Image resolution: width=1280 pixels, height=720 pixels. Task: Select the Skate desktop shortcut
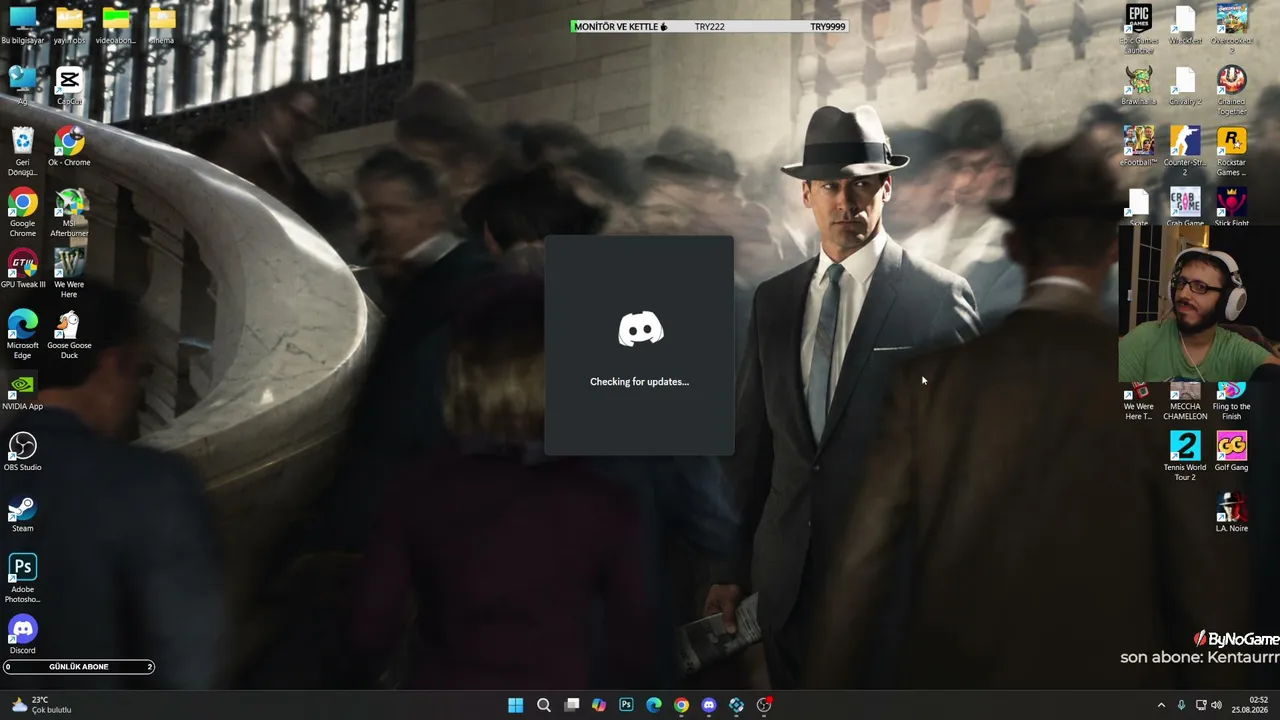point(1138,207)
